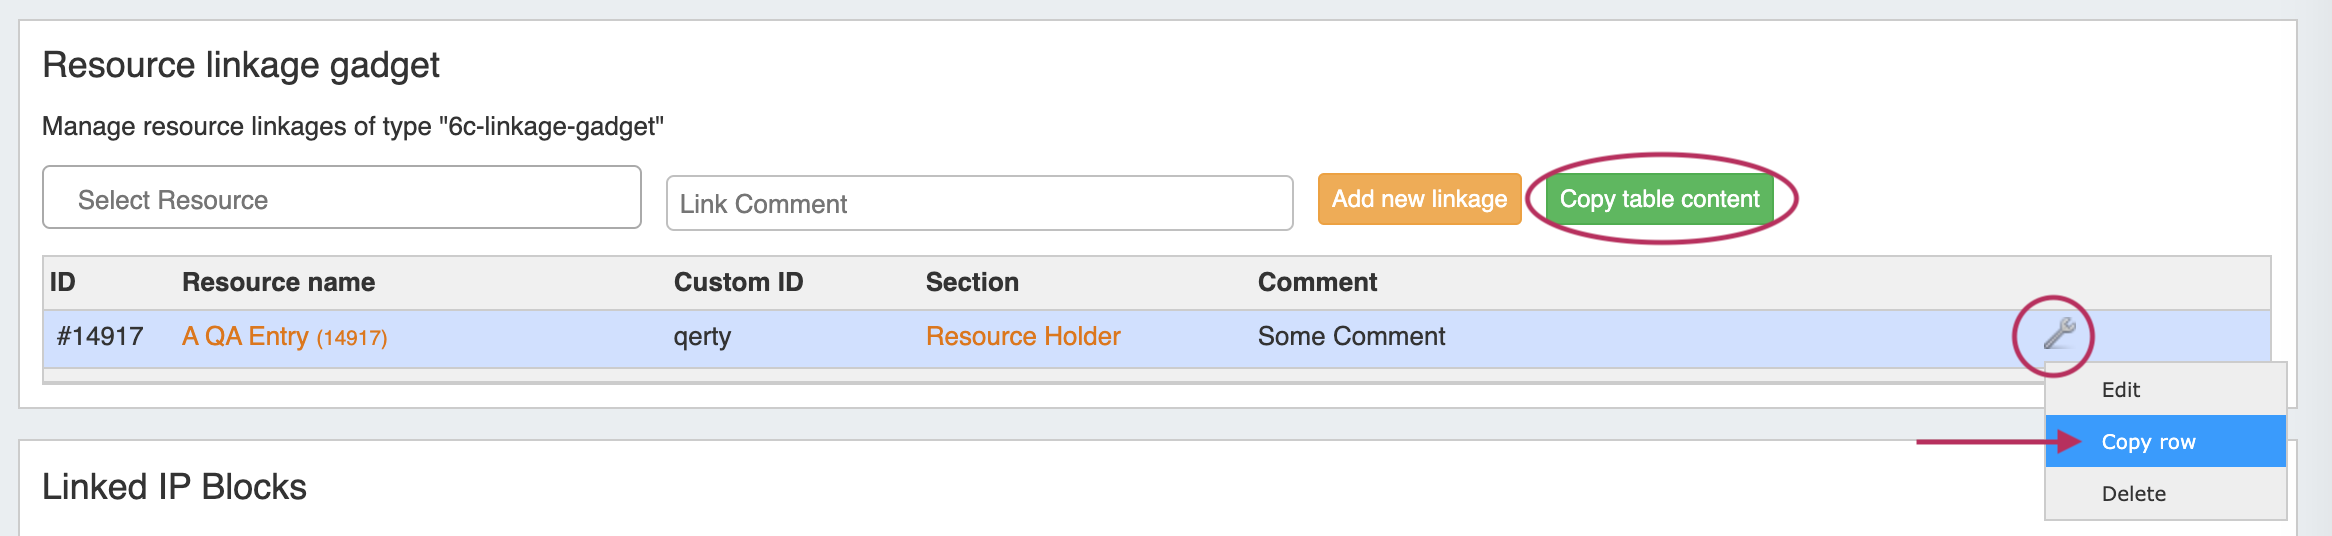Click the Select Resource combo box
This screenshot has height=536, width=2332.
pos(341,198)
